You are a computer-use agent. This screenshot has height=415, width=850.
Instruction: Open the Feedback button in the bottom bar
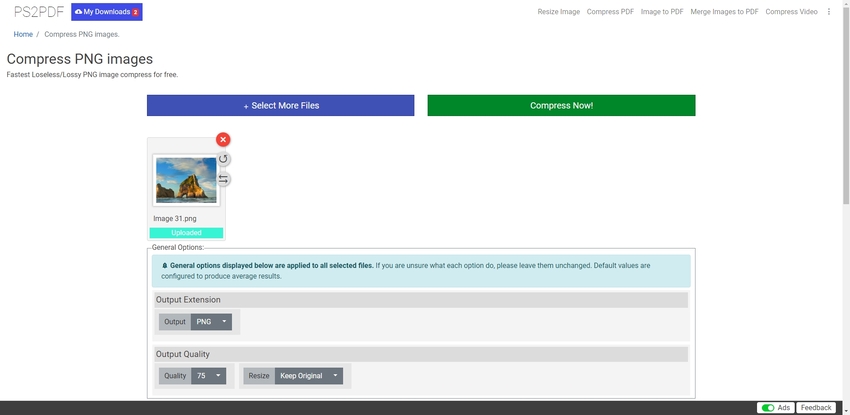816,408
